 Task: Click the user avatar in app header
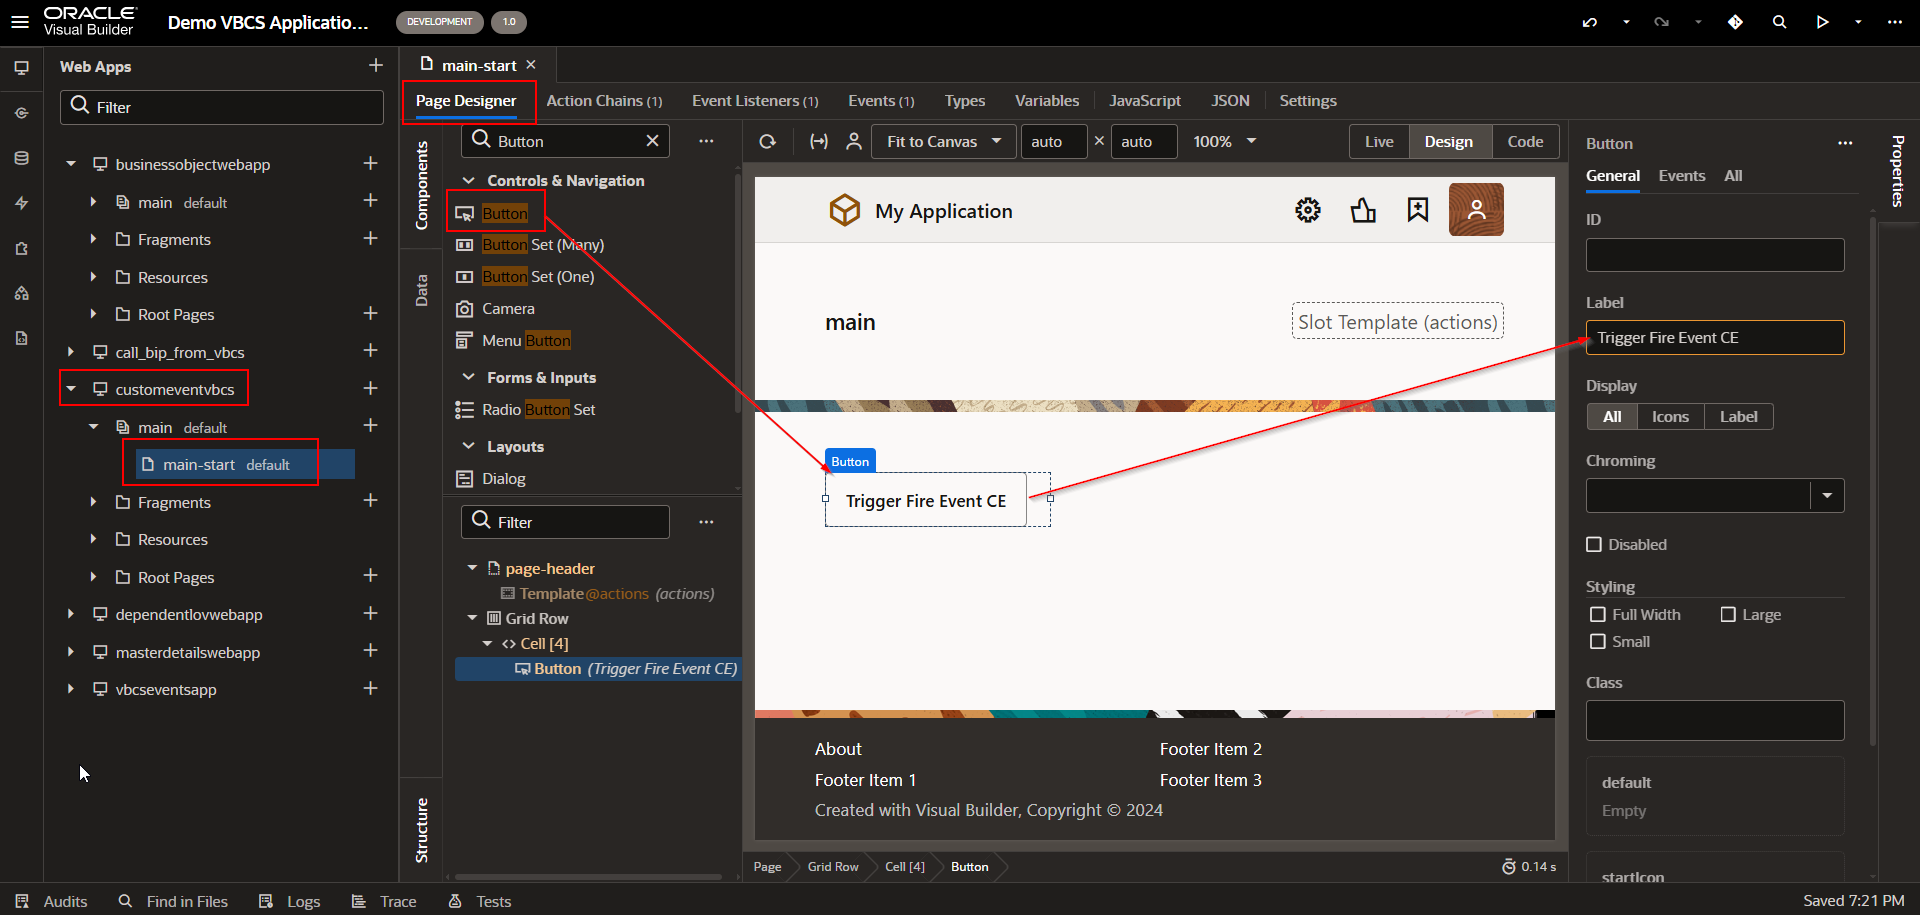click(1476, 210)
